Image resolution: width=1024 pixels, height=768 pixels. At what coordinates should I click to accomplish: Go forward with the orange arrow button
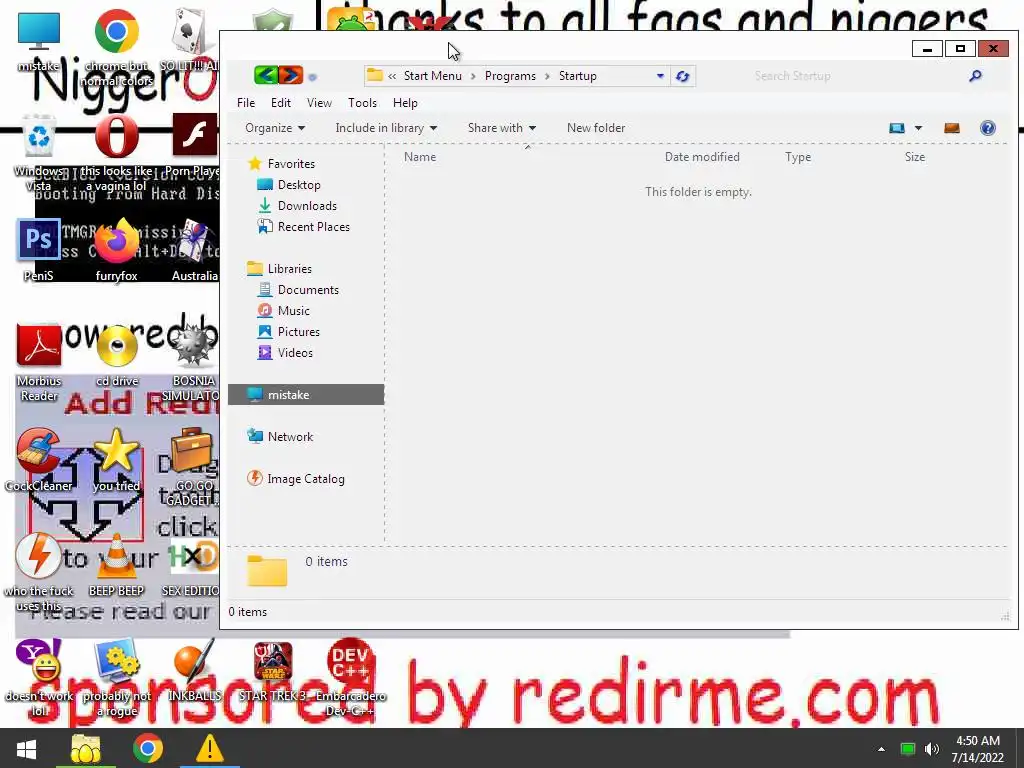coord(291,76)
